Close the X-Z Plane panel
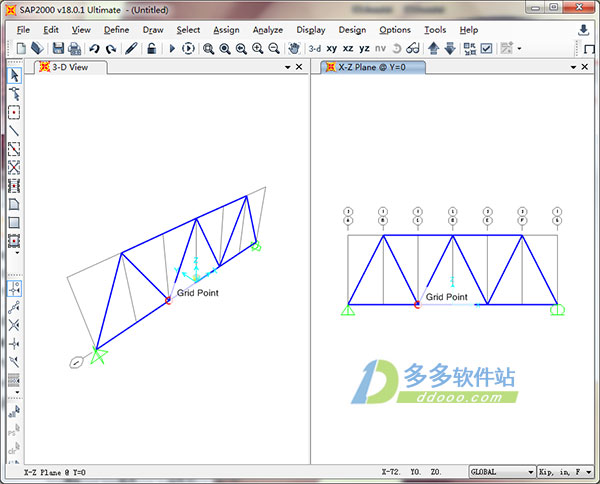 585,67
